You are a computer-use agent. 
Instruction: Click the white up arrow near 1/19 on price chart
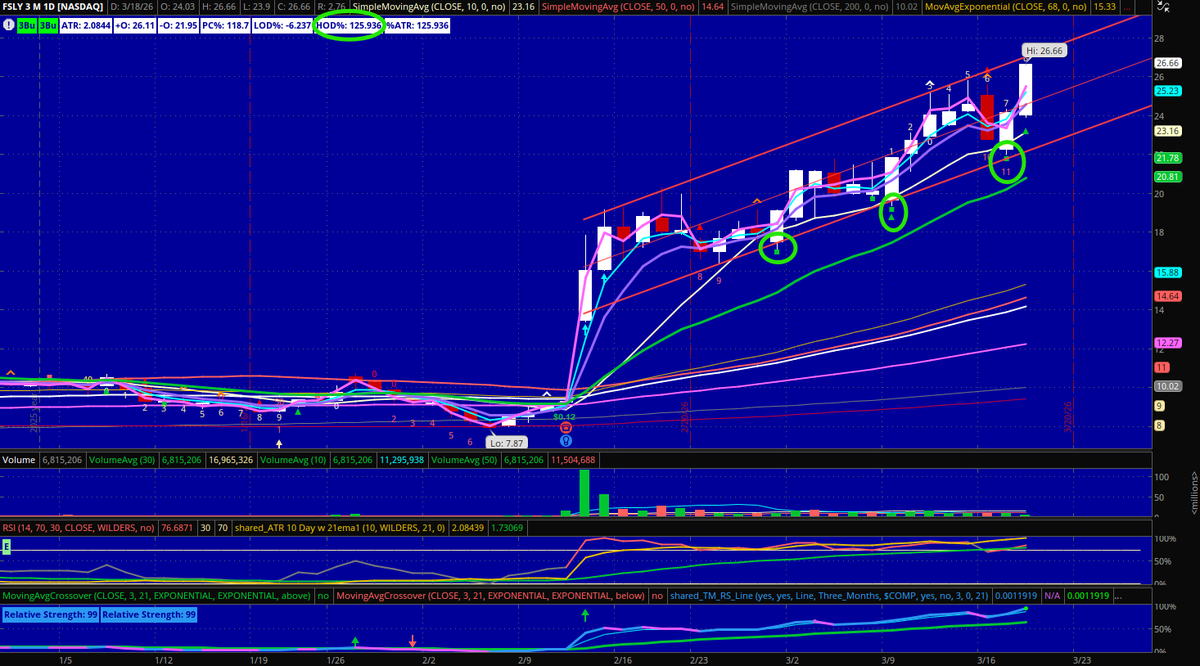(279, 443)
